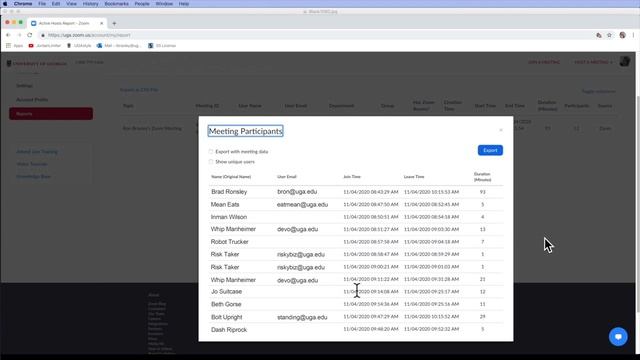This screenshot has height=360, width=640.
Task: Click Whip Manheimer joined at 09:11:22 AM
Action: click(x=233, y=280)
